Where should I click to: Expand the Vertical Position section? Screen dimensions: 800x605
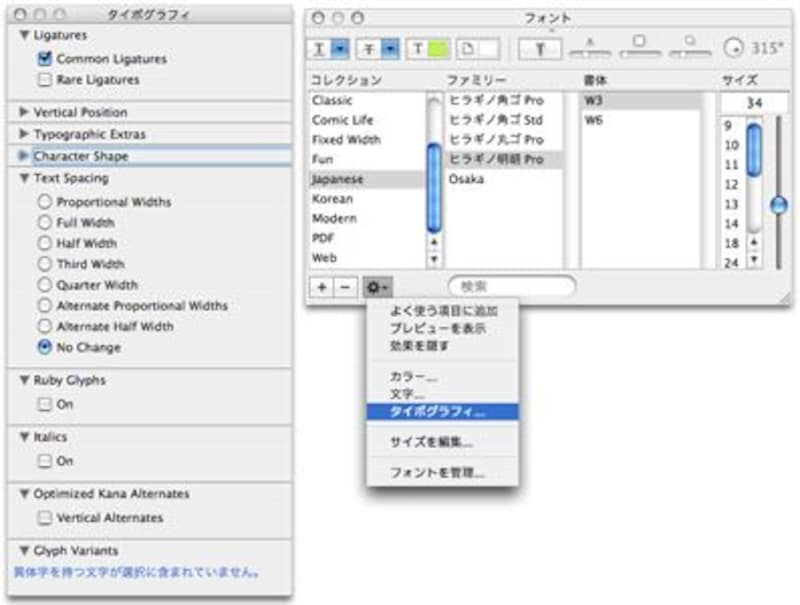24,113
